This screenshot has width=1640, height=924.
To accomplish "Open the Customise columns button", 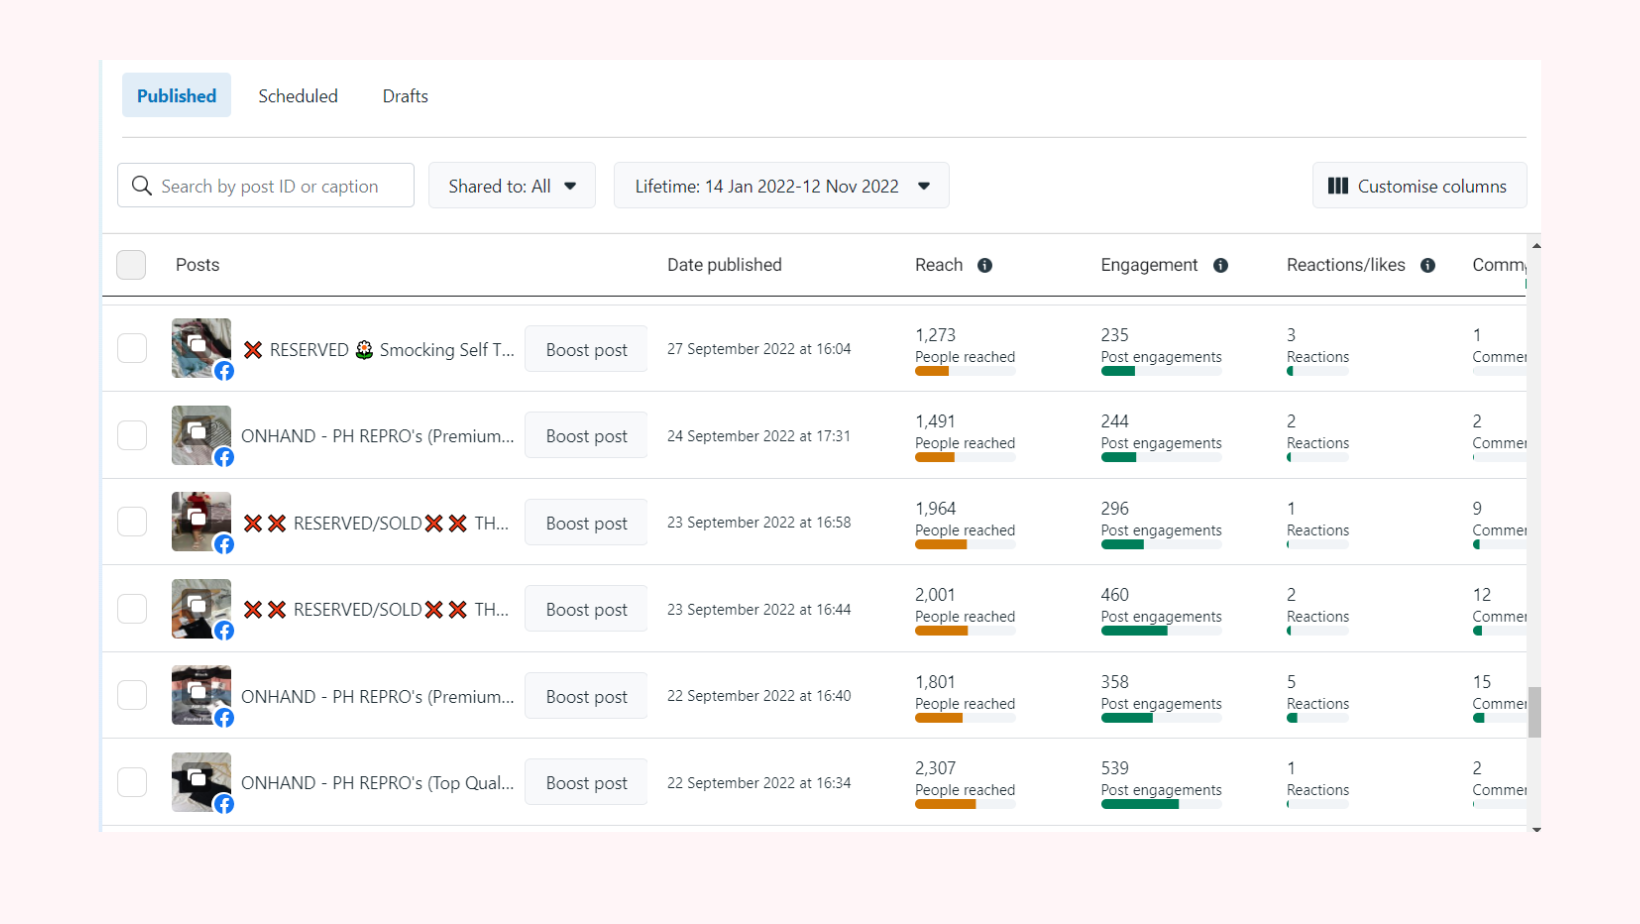I will tap(1419, 186).
